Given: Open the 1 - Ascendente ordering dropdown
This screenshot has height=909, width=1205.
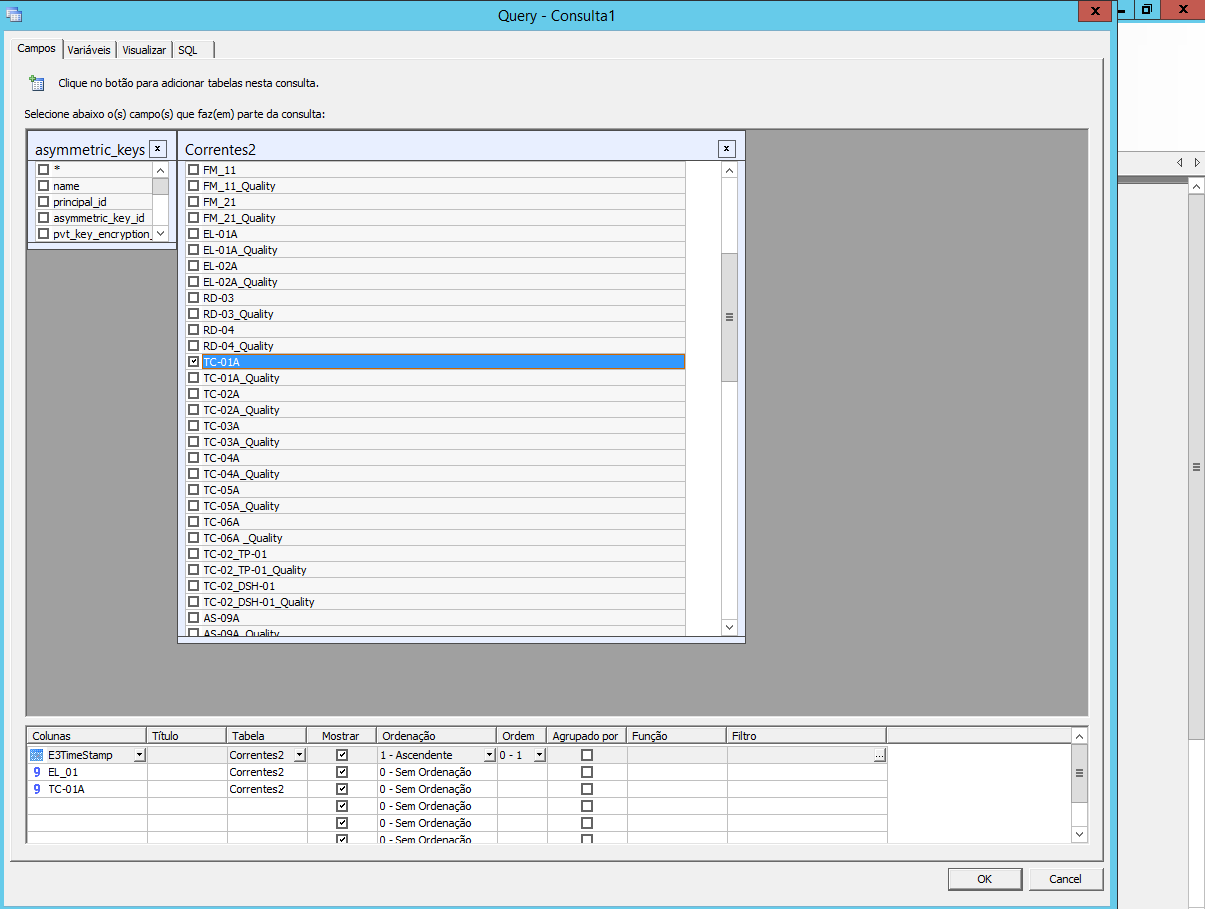Looking at the screenshot, I should (x=489, y=755).
